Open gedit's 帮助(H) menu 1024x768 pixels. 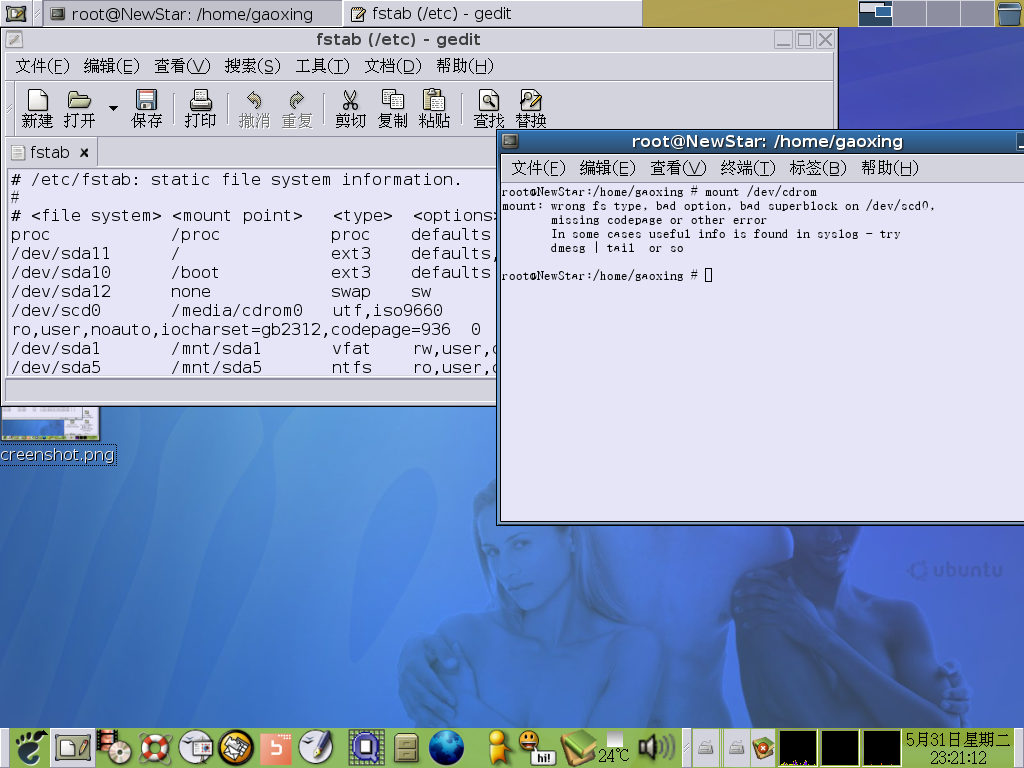click(x=464, y=66)
